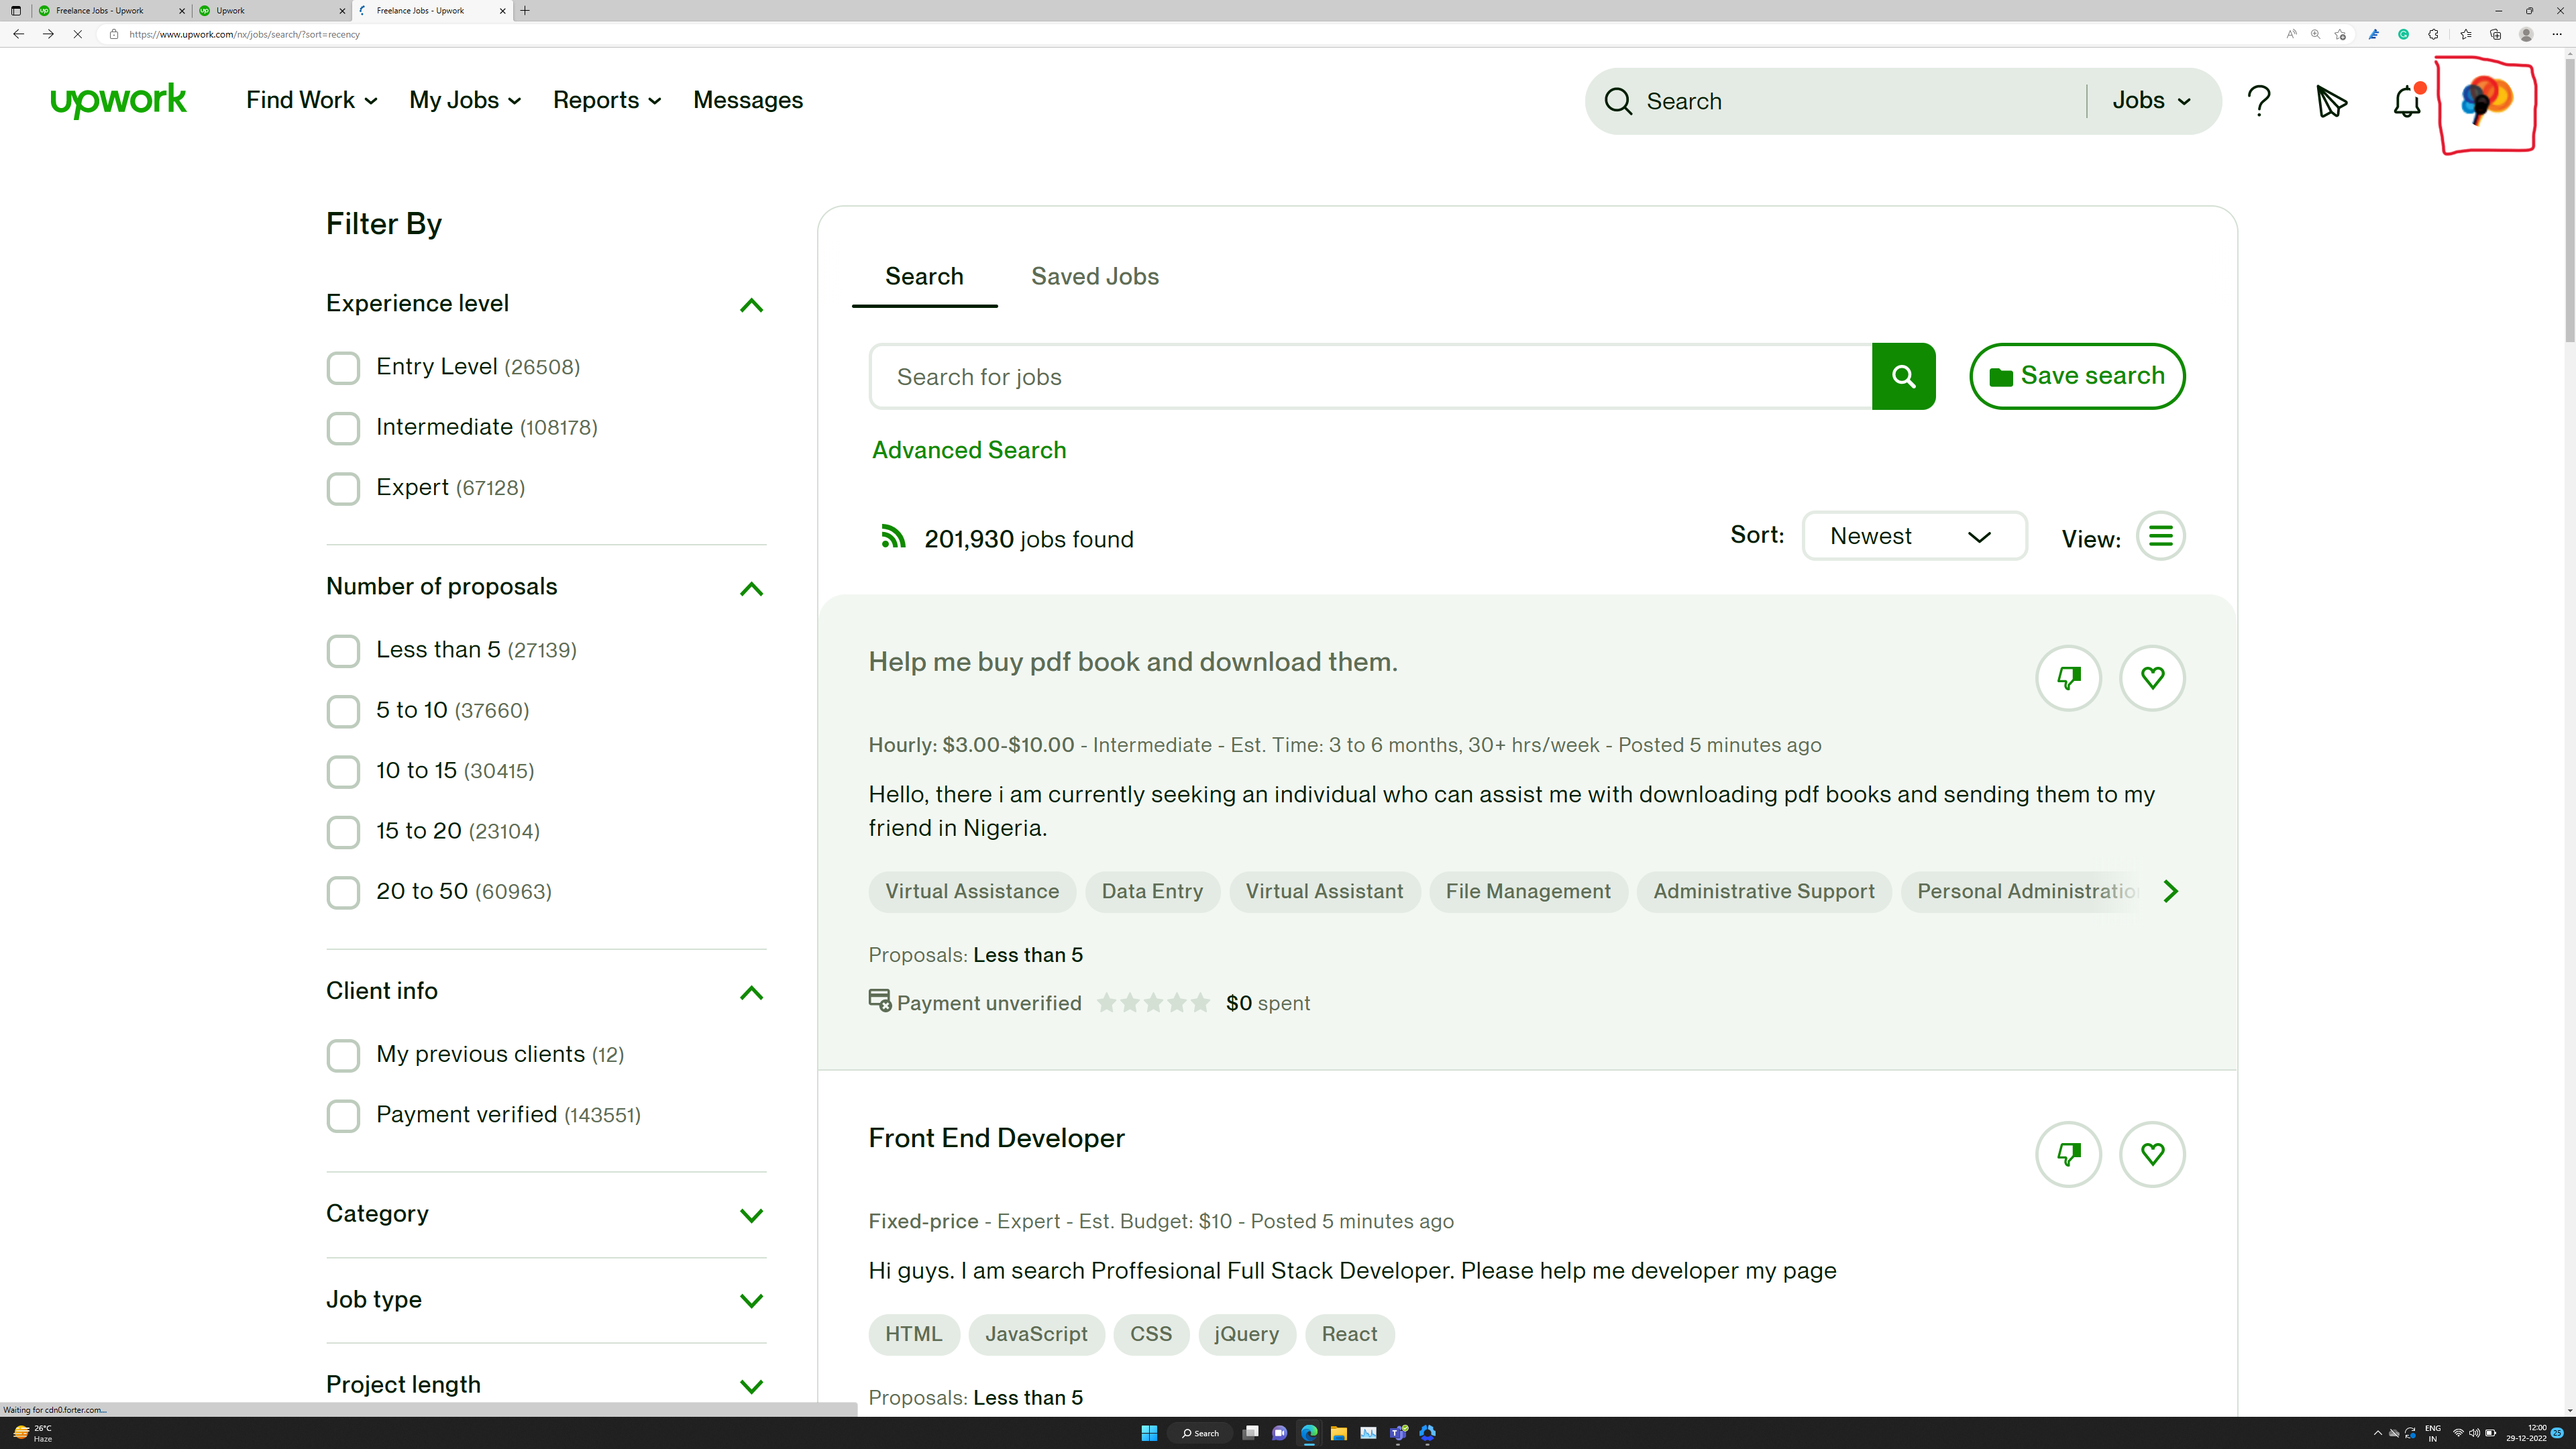This screenshot has height=1449, width=2576.
Task: Open Task View on the taskbar
Action: click(1250, 1433)
